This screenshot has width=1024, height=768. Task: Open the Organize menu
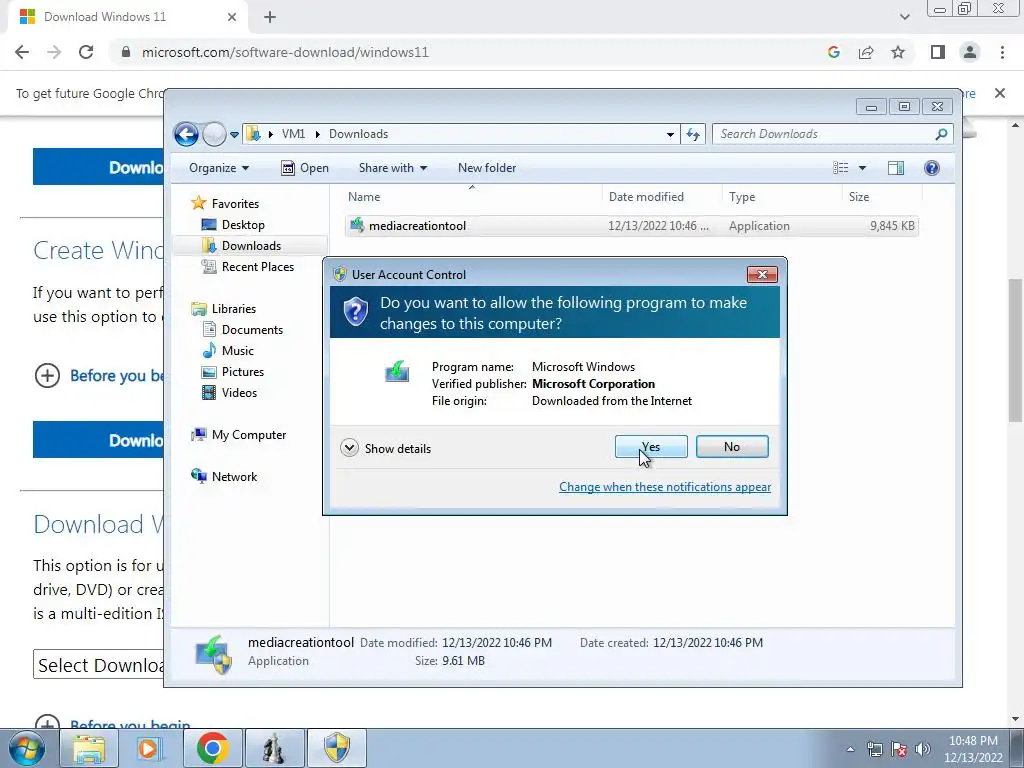tap(219, 168)
